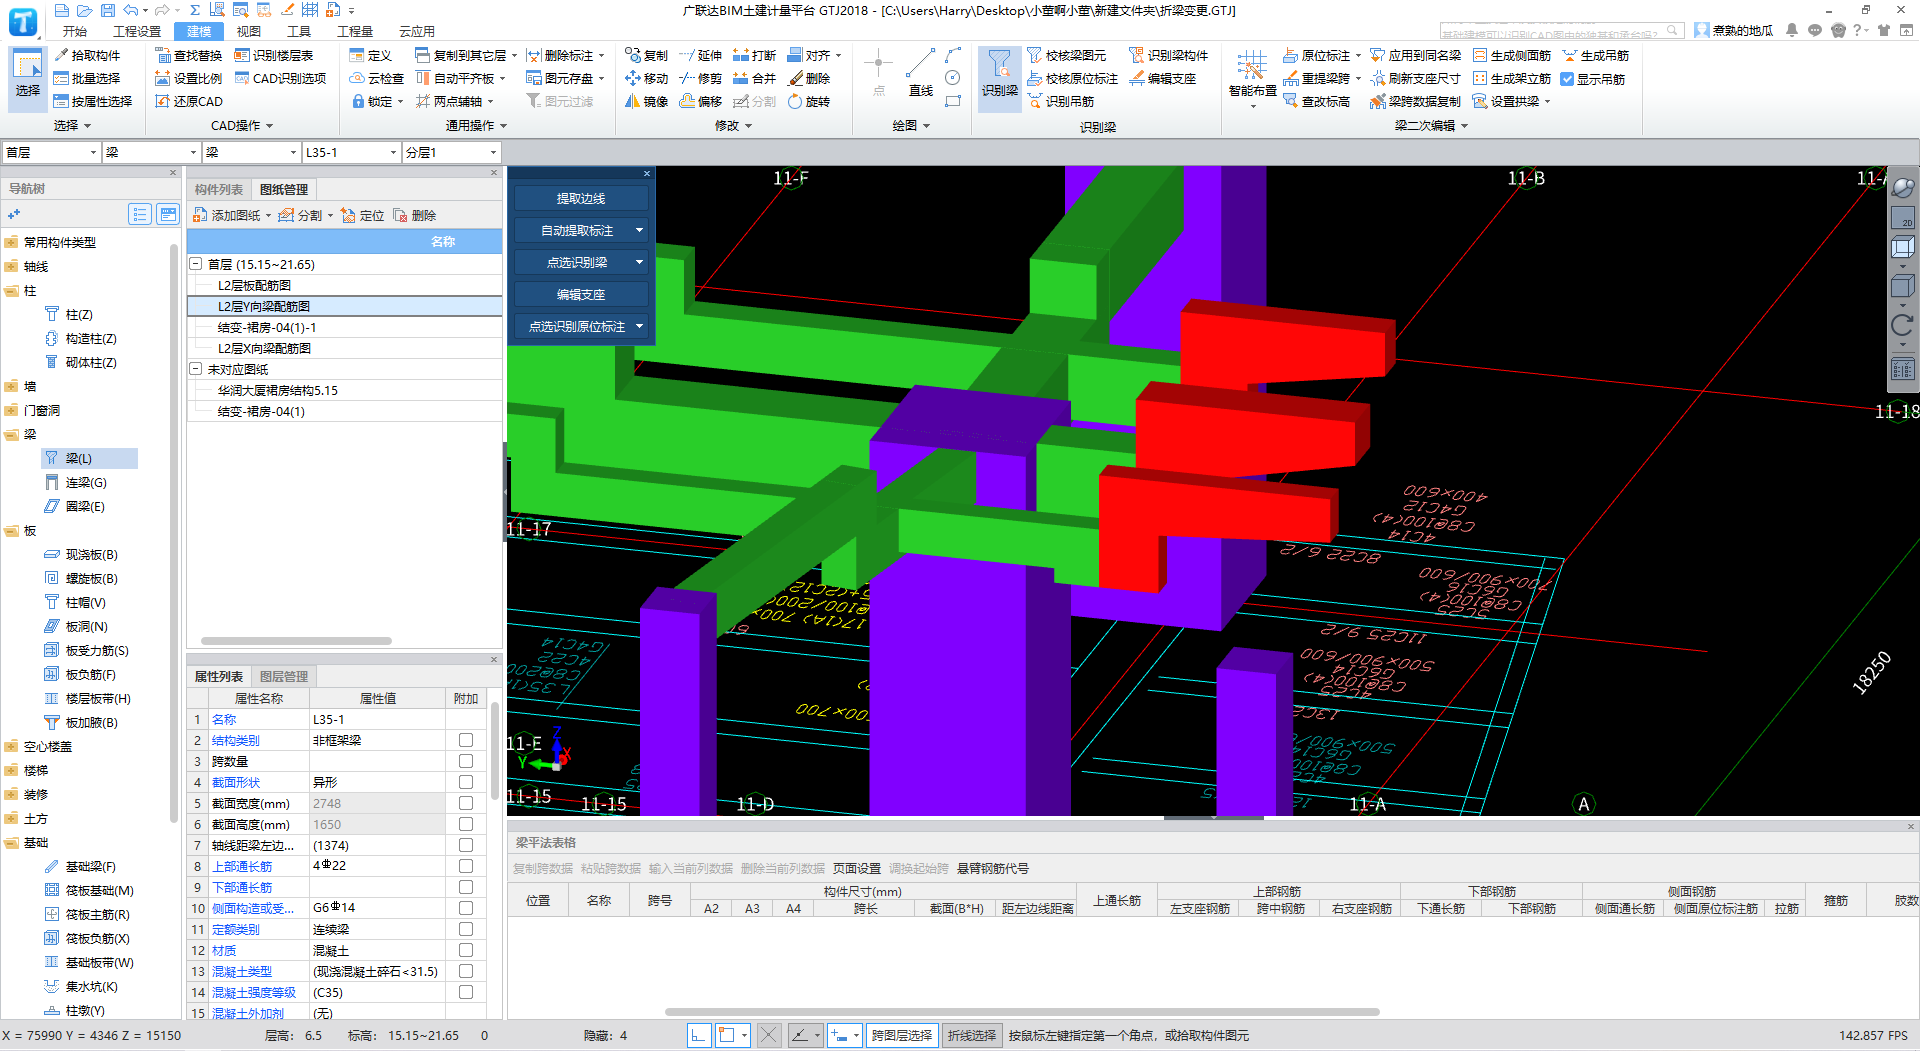Open the 工程设置 ribbon tab

[x=137, y=31]
